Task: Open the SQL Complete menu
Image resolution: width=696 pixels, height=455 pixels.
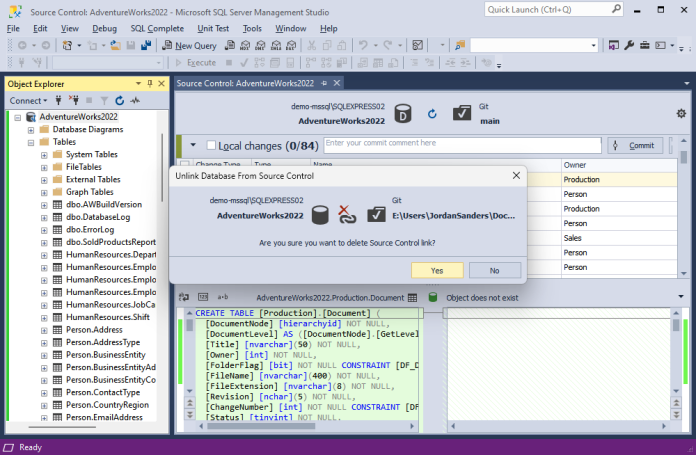Action: [156, 29]
